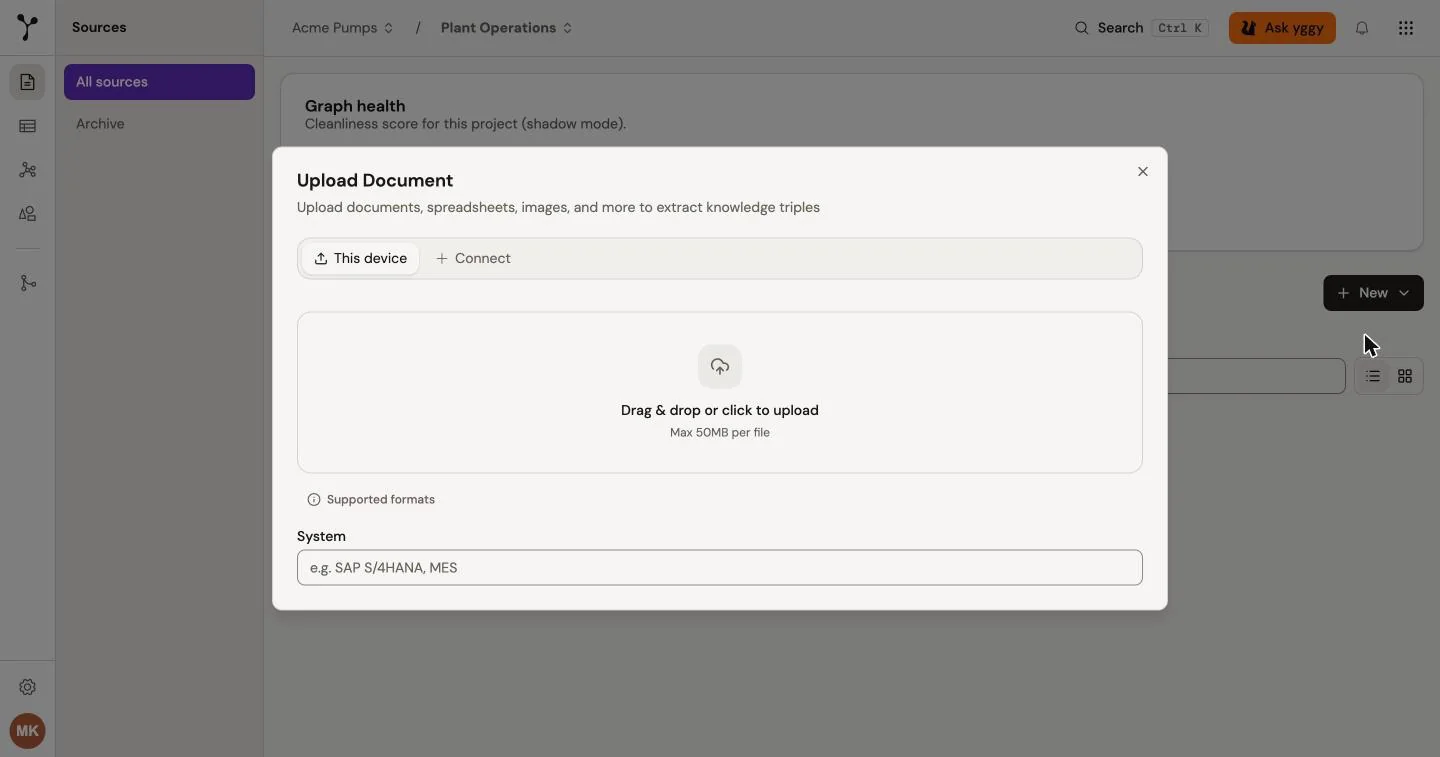The width and height of the screenshot is (1440, 757).
Task: Click the System input field
Action: click(720, 568)
